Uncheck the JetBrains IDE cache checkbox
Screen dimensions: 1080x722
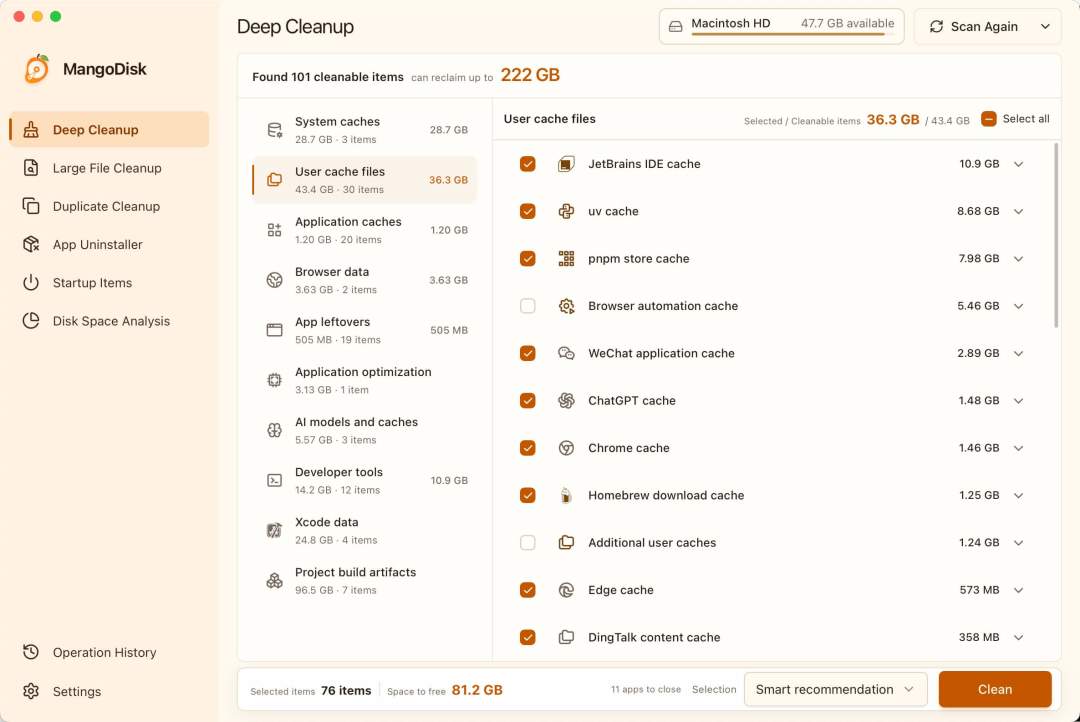[x=528, y=164]
